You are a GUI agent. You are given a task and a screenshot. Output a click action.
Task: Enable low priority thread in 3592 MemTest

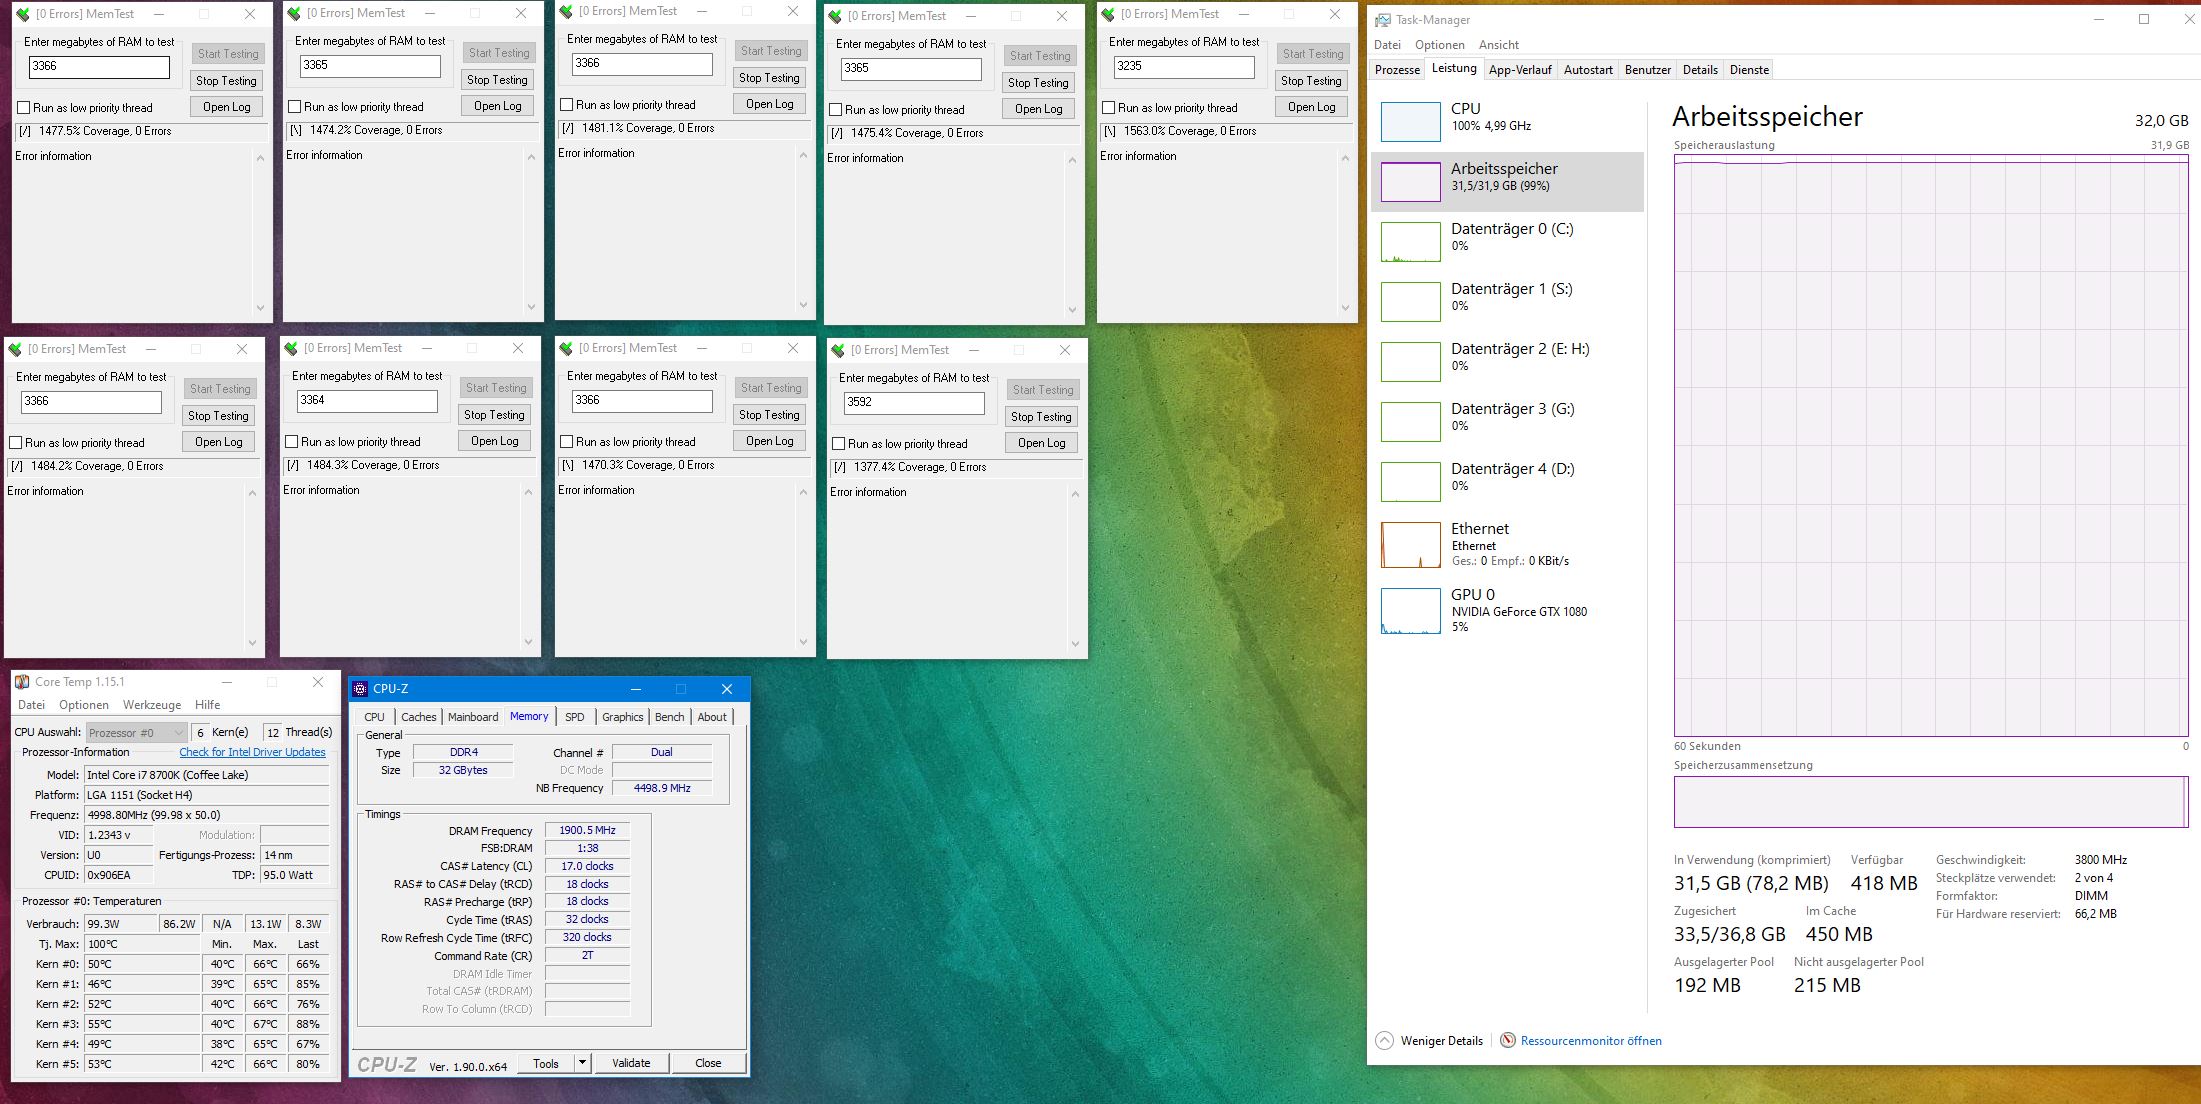tap(839, 444)
